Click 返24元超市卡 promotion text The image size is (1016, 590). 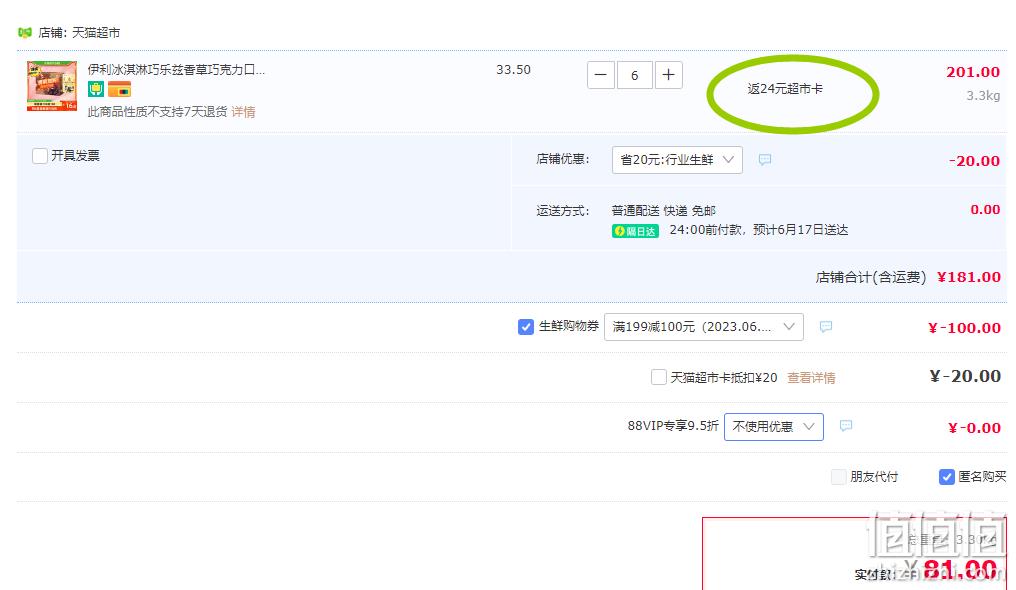785,89
